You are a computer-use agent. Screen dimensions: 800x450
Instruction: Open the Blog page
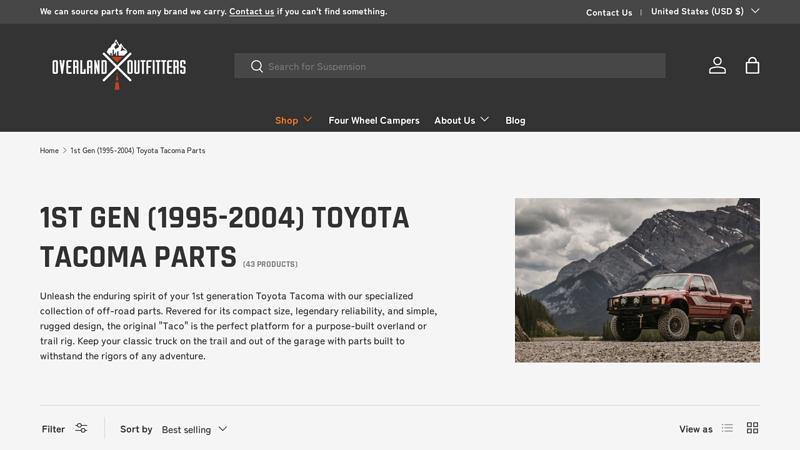click(x=515, y=120)
